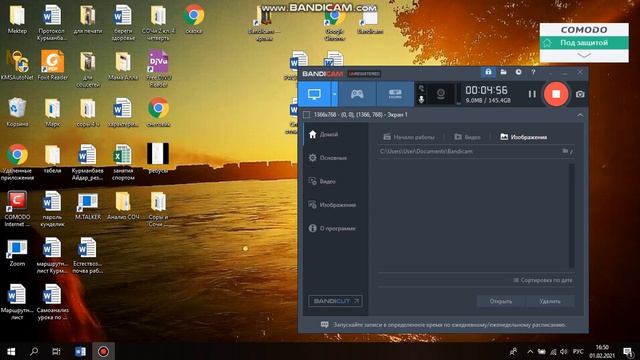Open the Windows Start menu

pos(11,351)
